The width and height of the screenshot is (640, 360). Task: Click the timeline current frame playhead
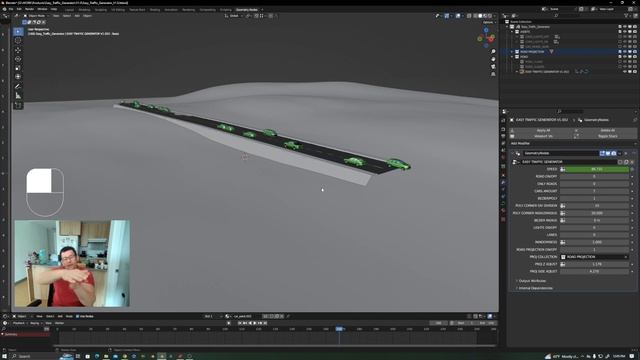[339, 329]
